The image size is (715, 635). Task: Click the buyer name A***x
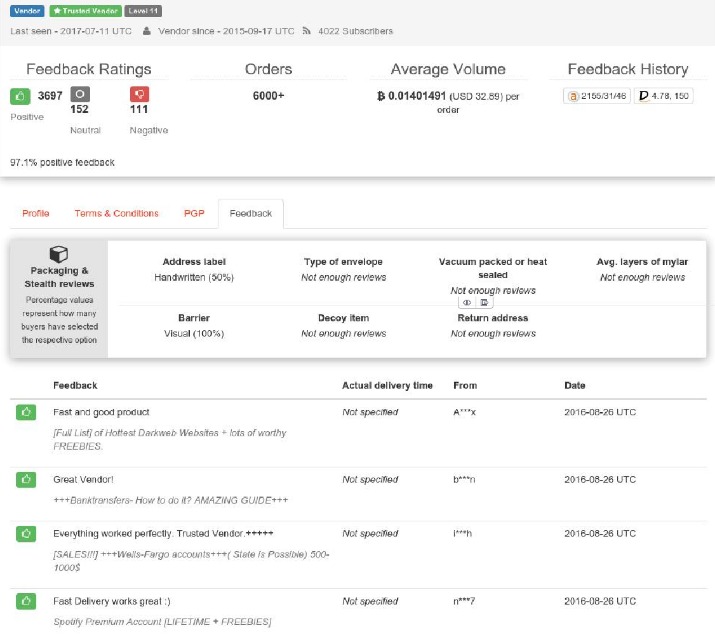pyautogui.click(x=464, y=412)
